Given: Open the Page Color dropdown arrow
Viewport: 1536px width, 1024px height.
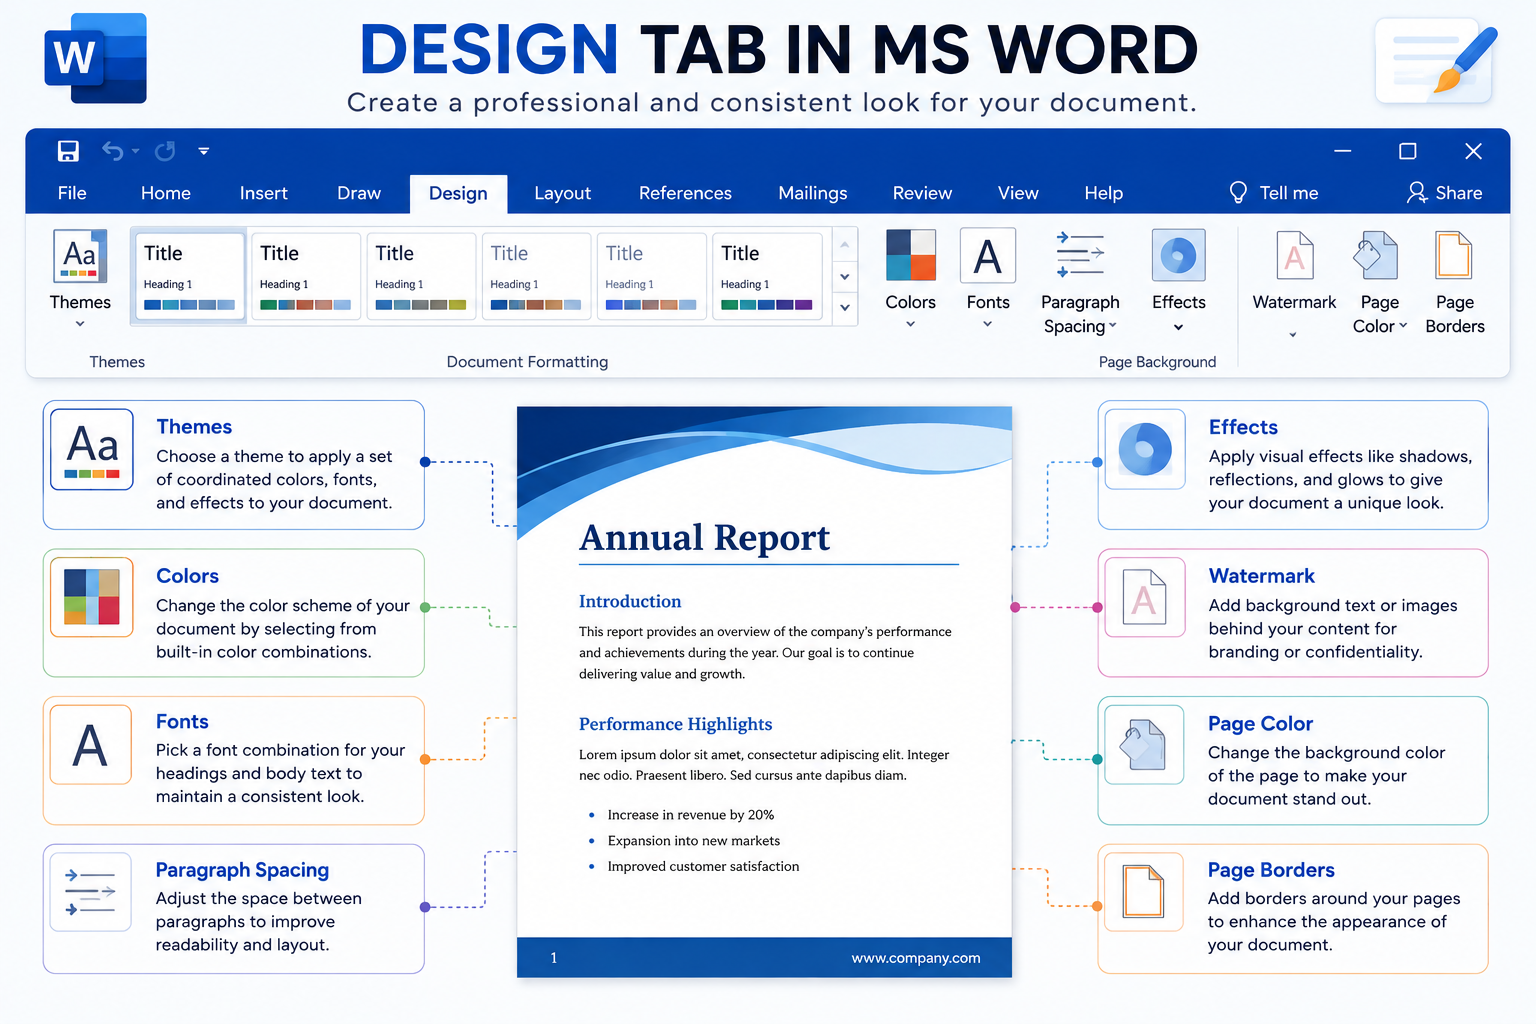Looking at the screenshot, I should 1403,326.
